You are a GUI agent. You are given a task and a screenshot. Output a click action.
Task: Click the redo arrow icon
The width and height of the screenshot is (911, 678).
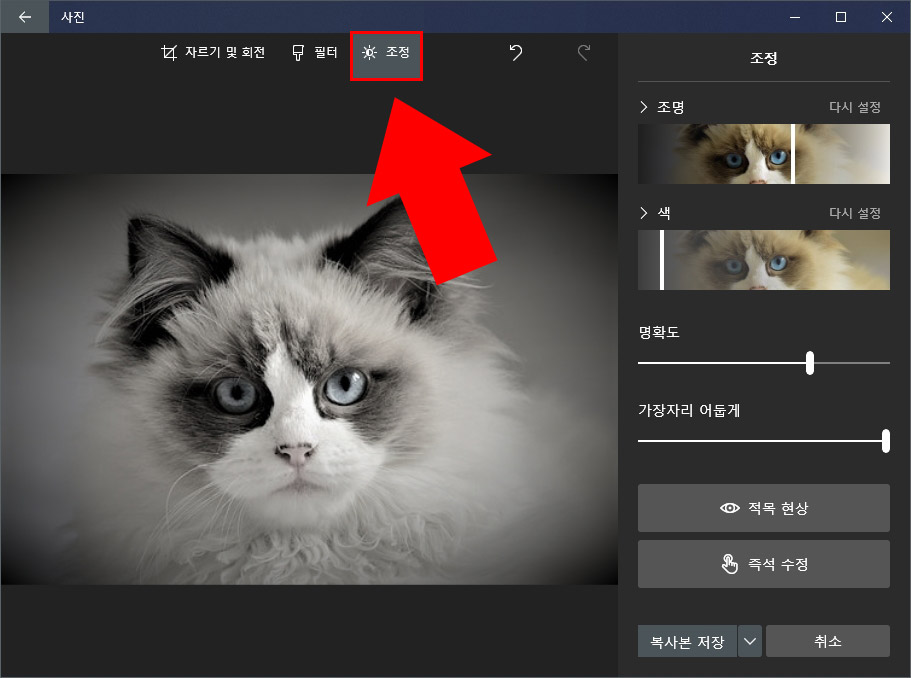pos(583,54)
